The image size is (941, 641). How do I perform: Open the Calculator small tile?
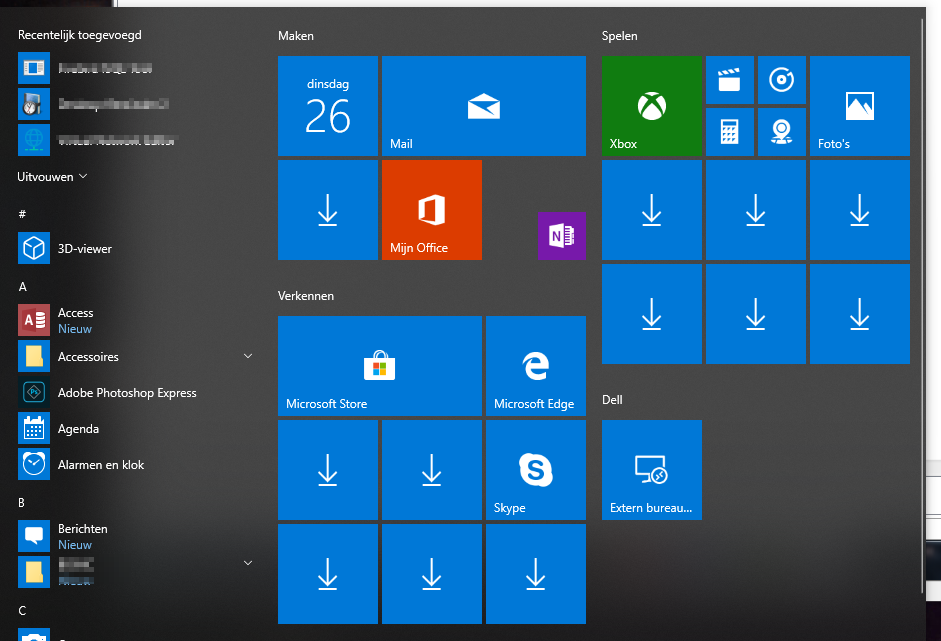click(730, 132)
